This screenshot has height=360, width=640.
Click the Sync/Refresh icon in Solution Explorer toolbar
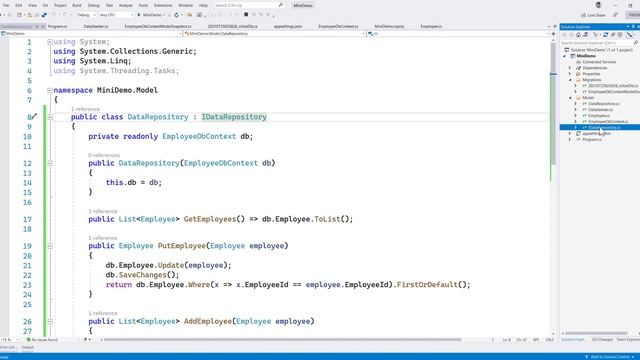coord(606,35)
